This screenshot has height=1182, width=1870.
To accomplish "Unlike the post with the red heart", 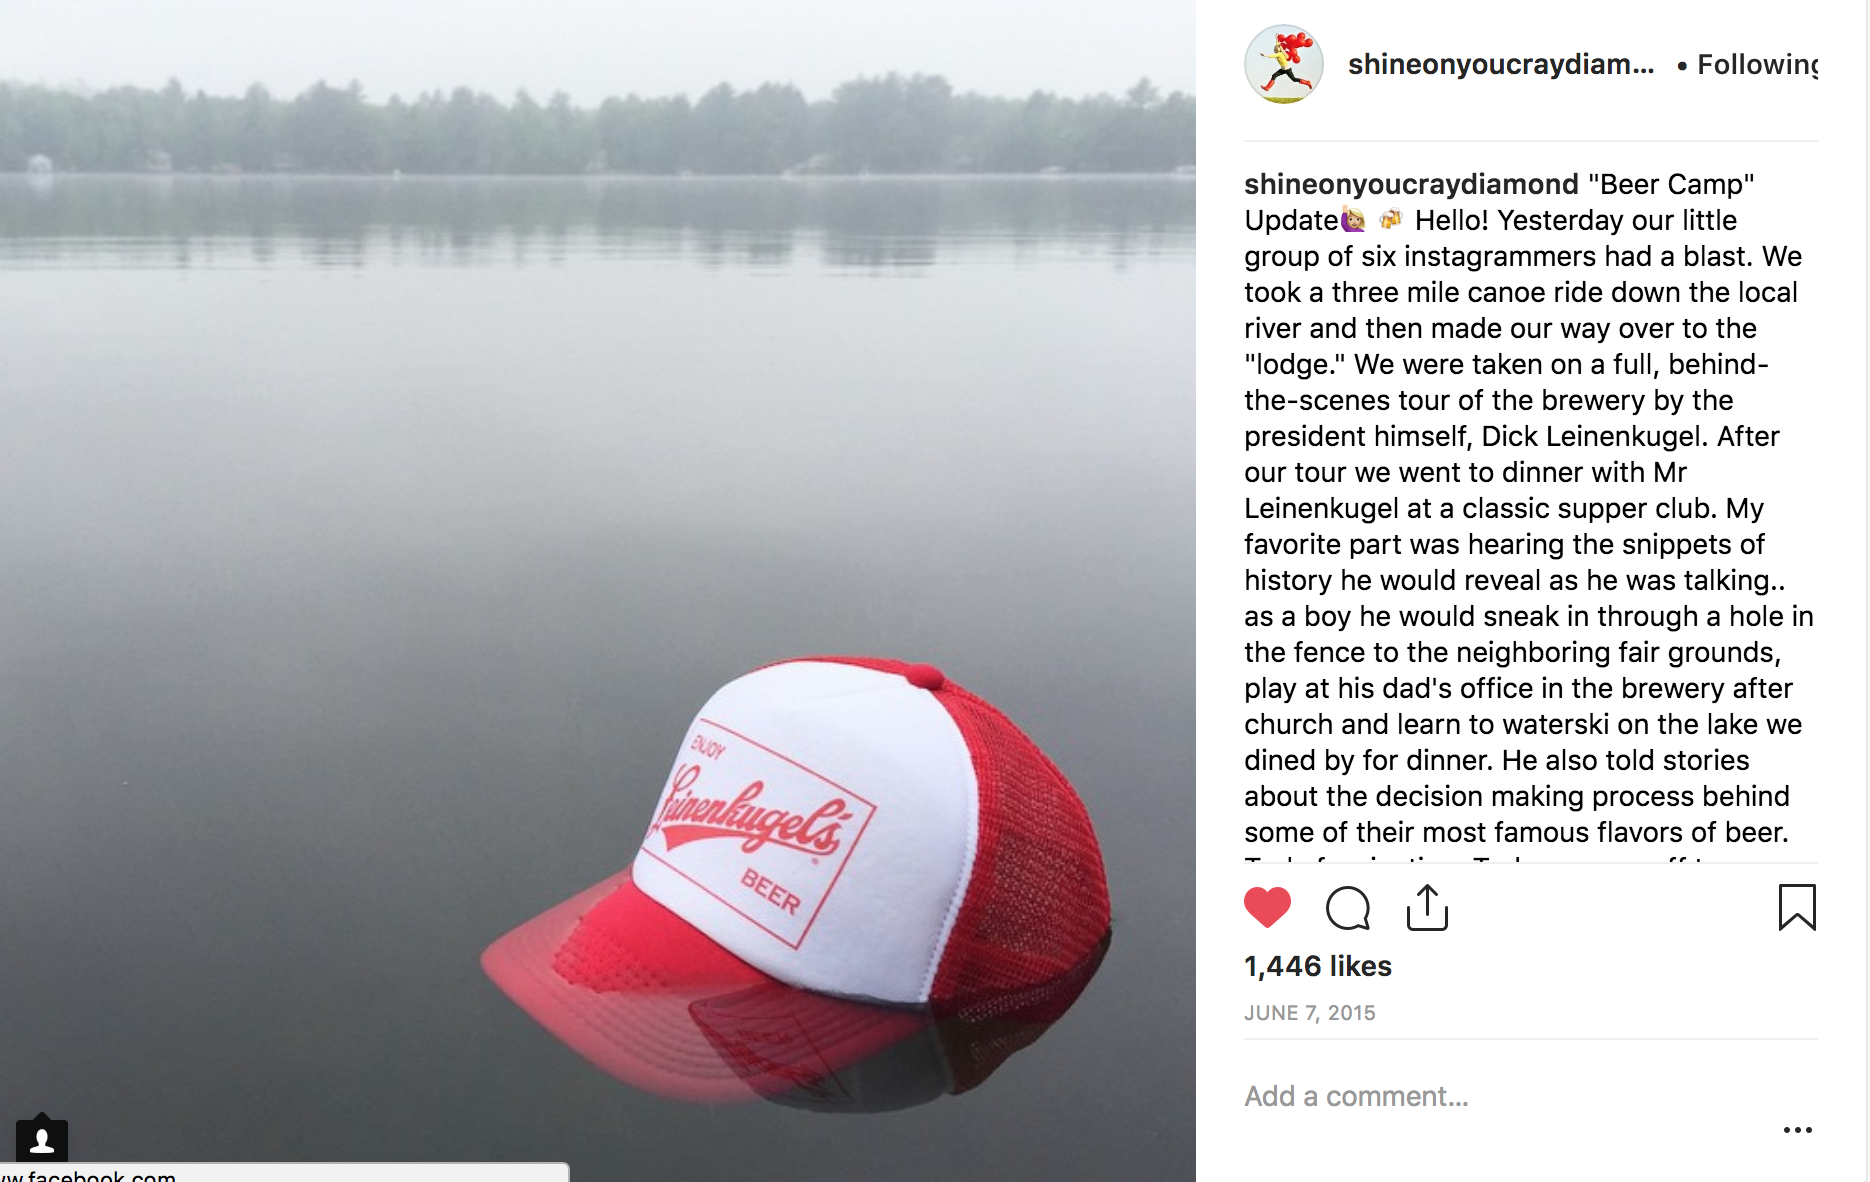I will coord(1267,907).
